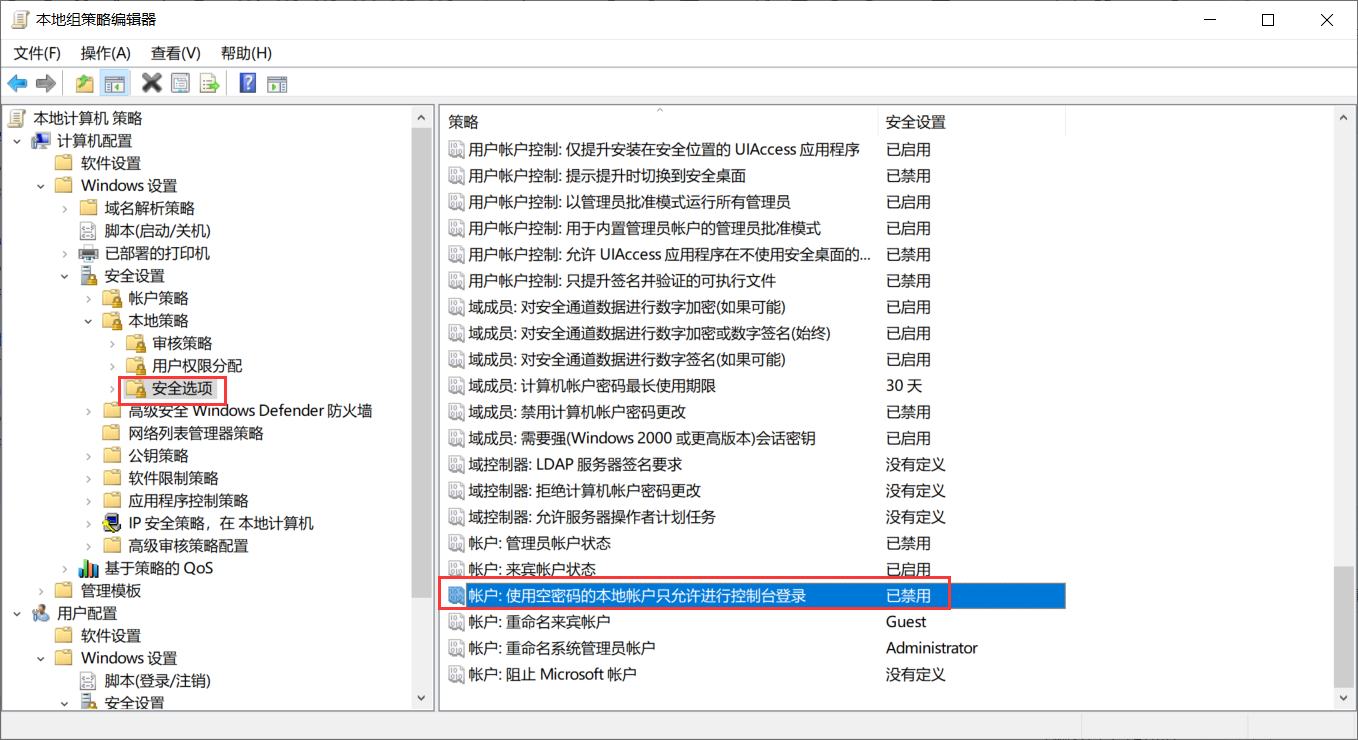
Task: Click the console tree scrollbar down arrow
Action: 422,700
